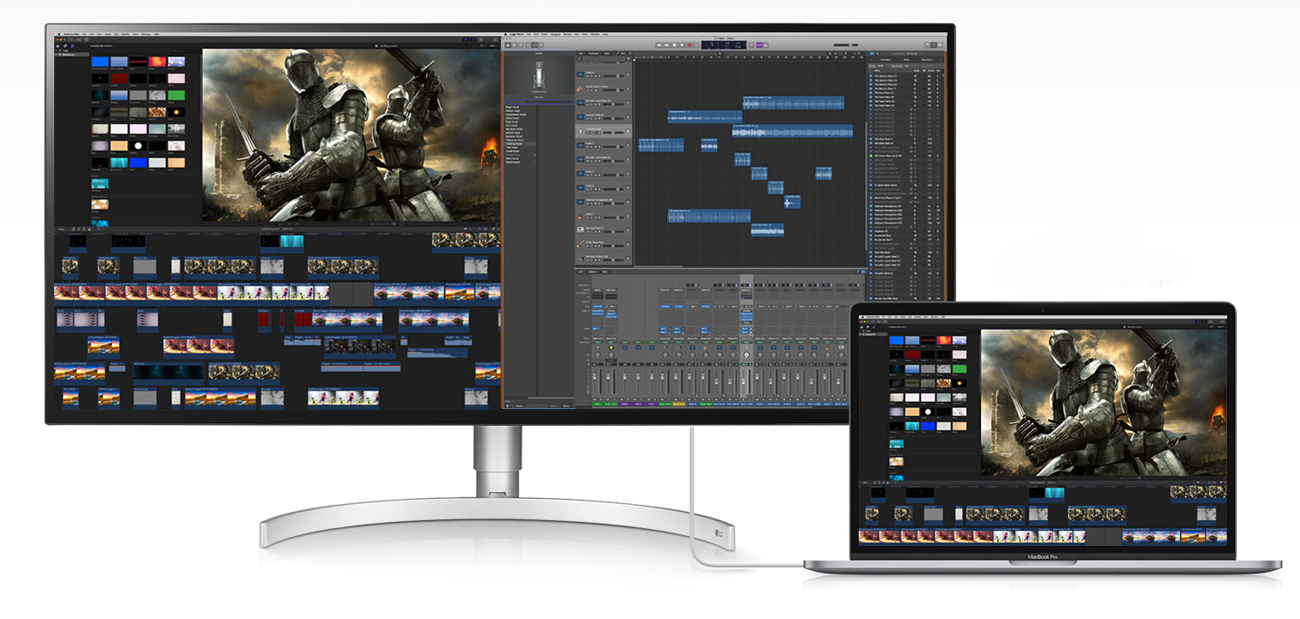Select highlighted Titles and Generators icon on monitor
This screenshot has width=1300, height=619.
[x=72, y=46]
